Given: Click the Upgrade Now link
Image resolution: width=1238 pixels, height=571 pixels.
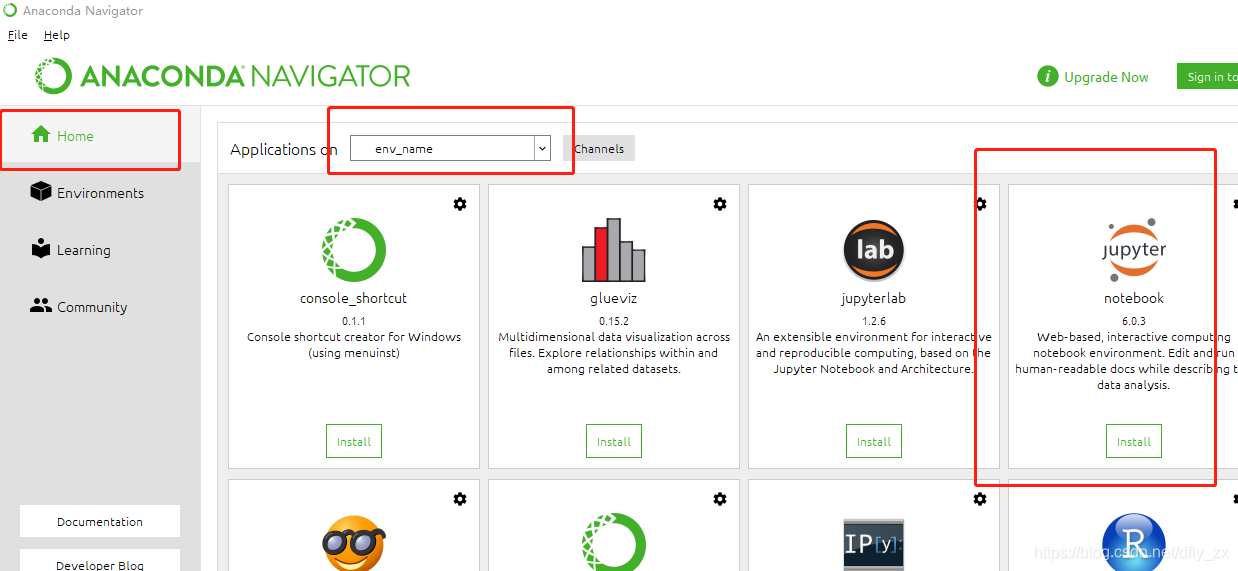Looking at the screenshot, I should [1106, 77].
